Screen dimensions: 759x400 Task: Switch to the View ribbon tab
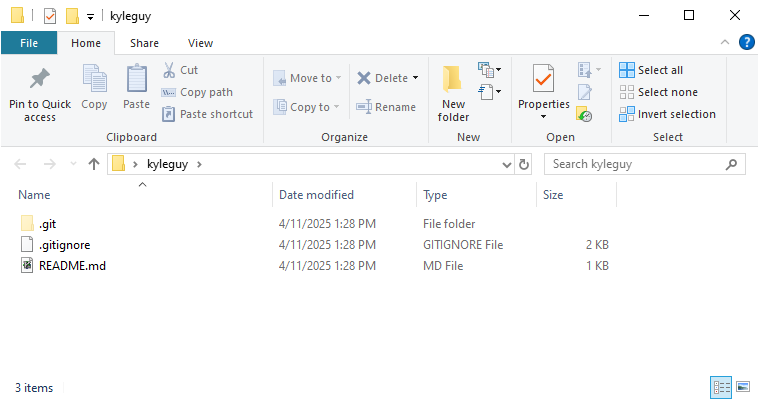[x=200, y=43]
